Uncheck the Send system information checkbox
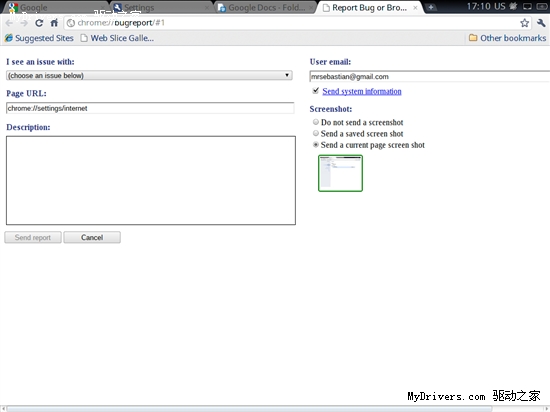Screen dimensions: 550x412 coord(316,91)
